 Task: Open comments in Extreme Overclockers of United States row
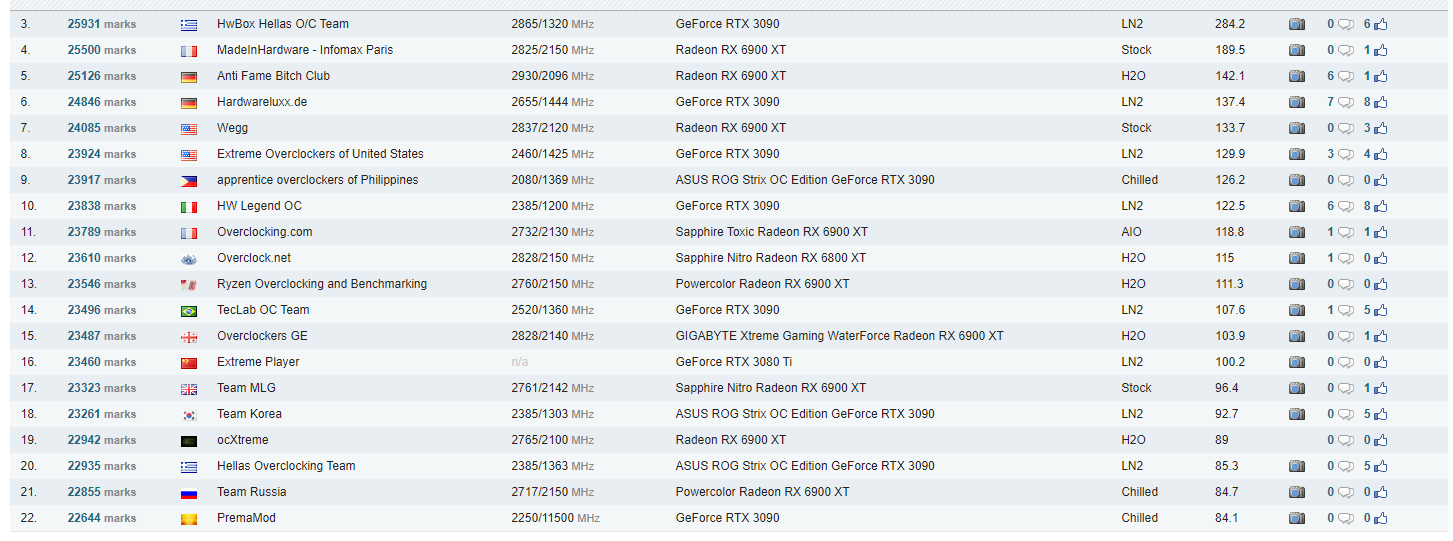[1346, 155]
